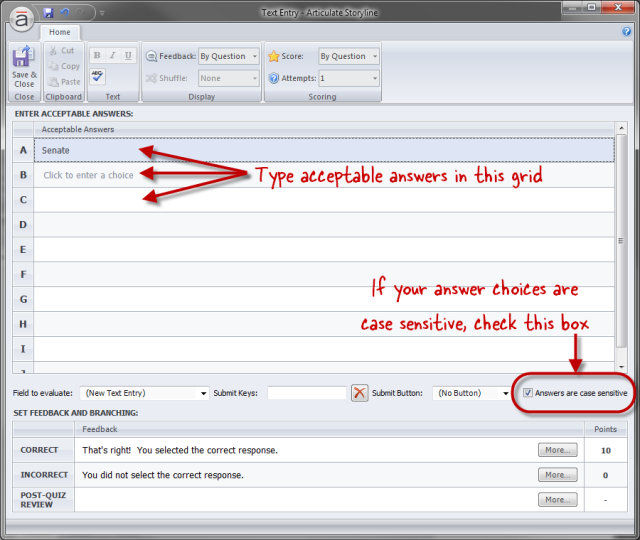Open the Score By Question dropdown
The width and height of the screenshot is (640, 540).
point(349,56)
